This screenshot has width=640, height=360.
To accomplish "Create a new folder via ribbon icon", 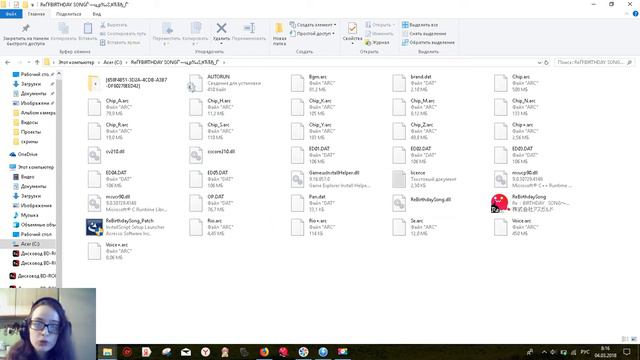I will (x=279, y=29).
